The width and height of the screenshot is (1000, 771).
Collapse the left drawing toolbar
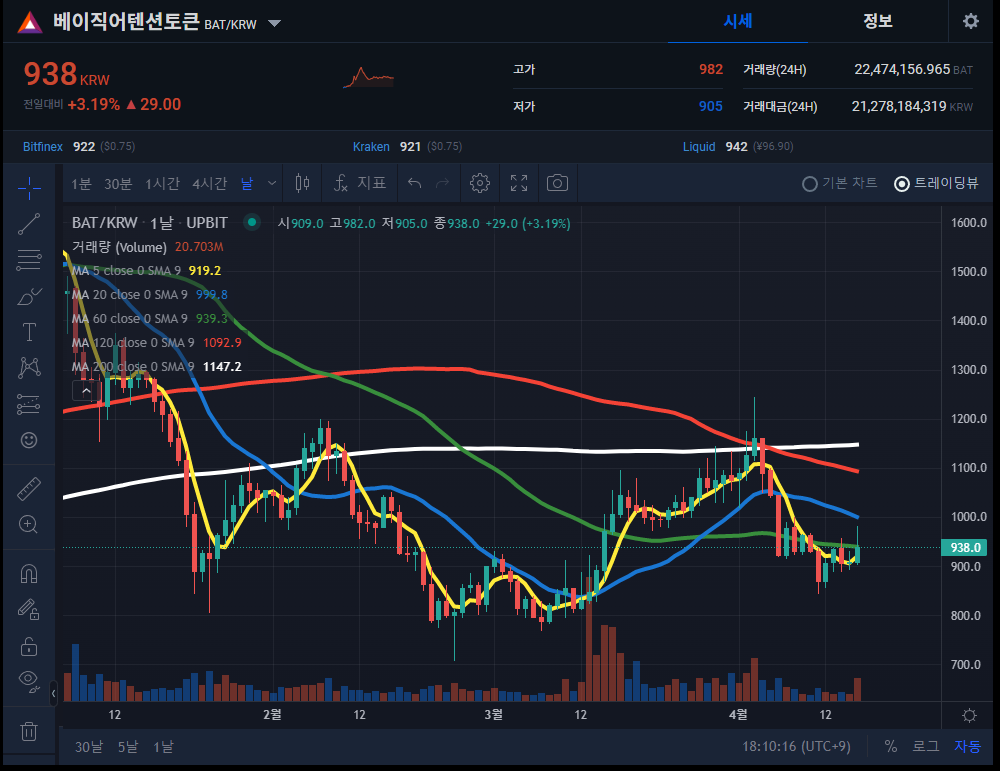point(54,693)
